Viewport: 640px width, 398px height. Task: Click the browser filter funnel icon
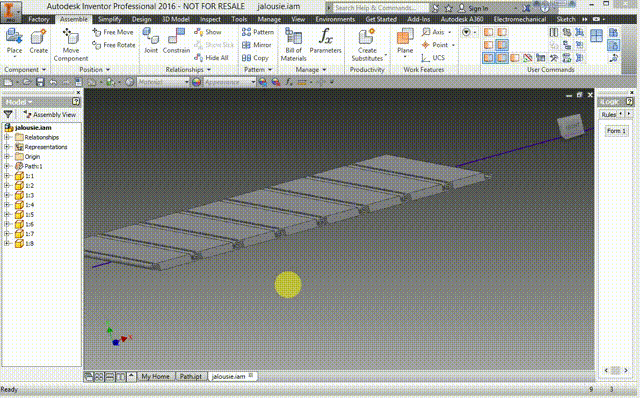8,114
